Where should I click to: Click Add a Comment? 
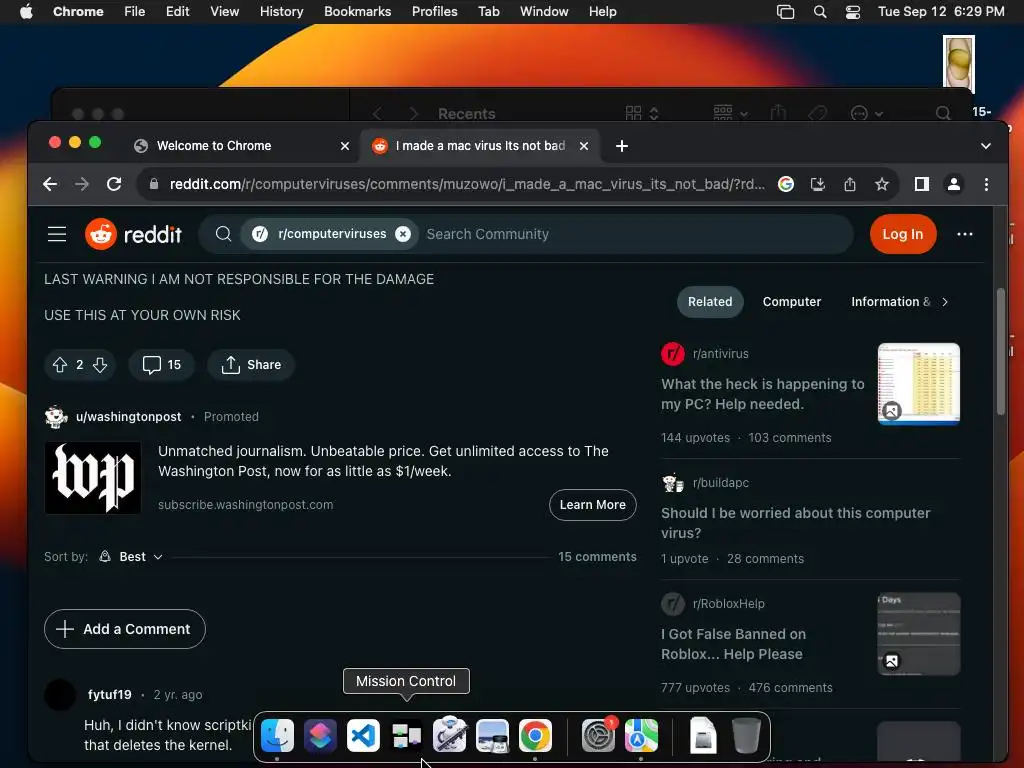pyautogui.click(x=125, y=629)
